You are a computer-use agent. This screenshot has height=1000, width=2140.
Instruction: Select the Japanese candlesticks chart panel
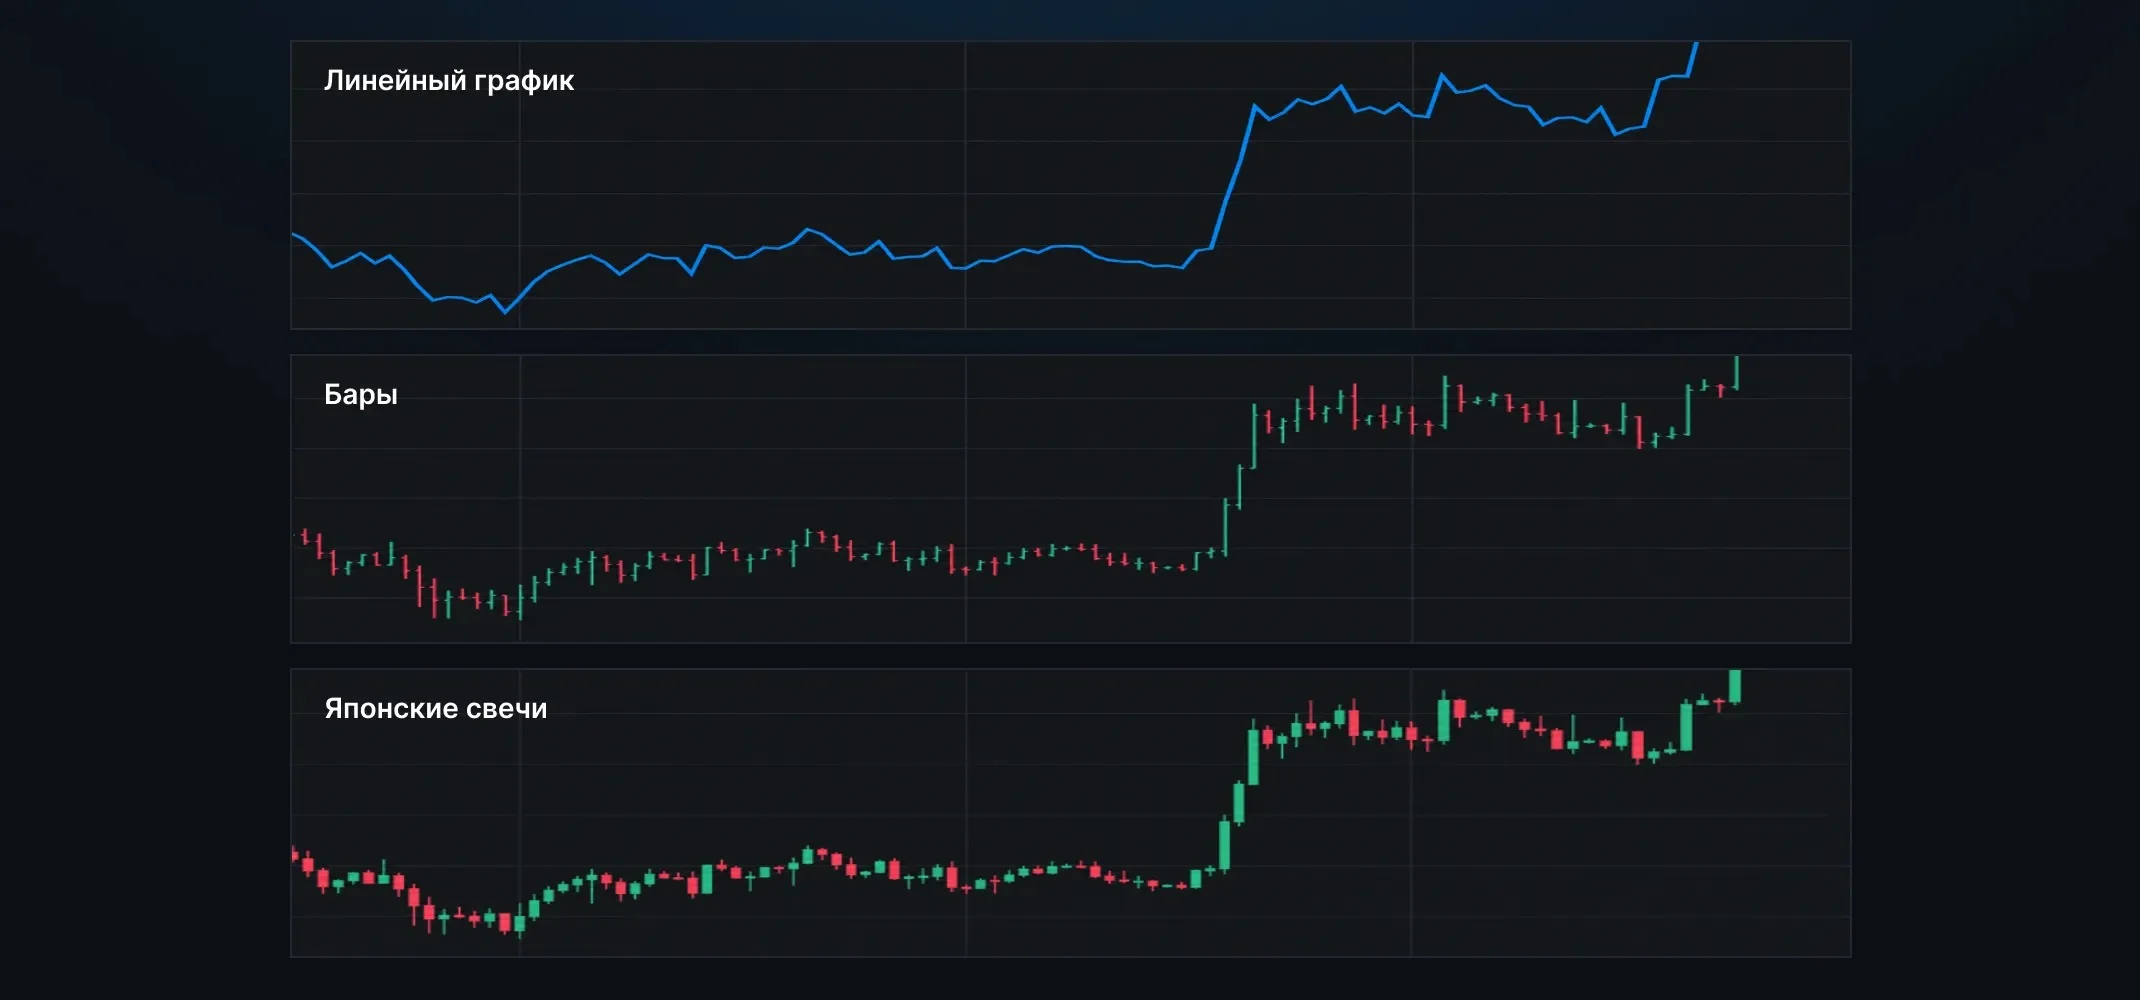pos(1070,813)
